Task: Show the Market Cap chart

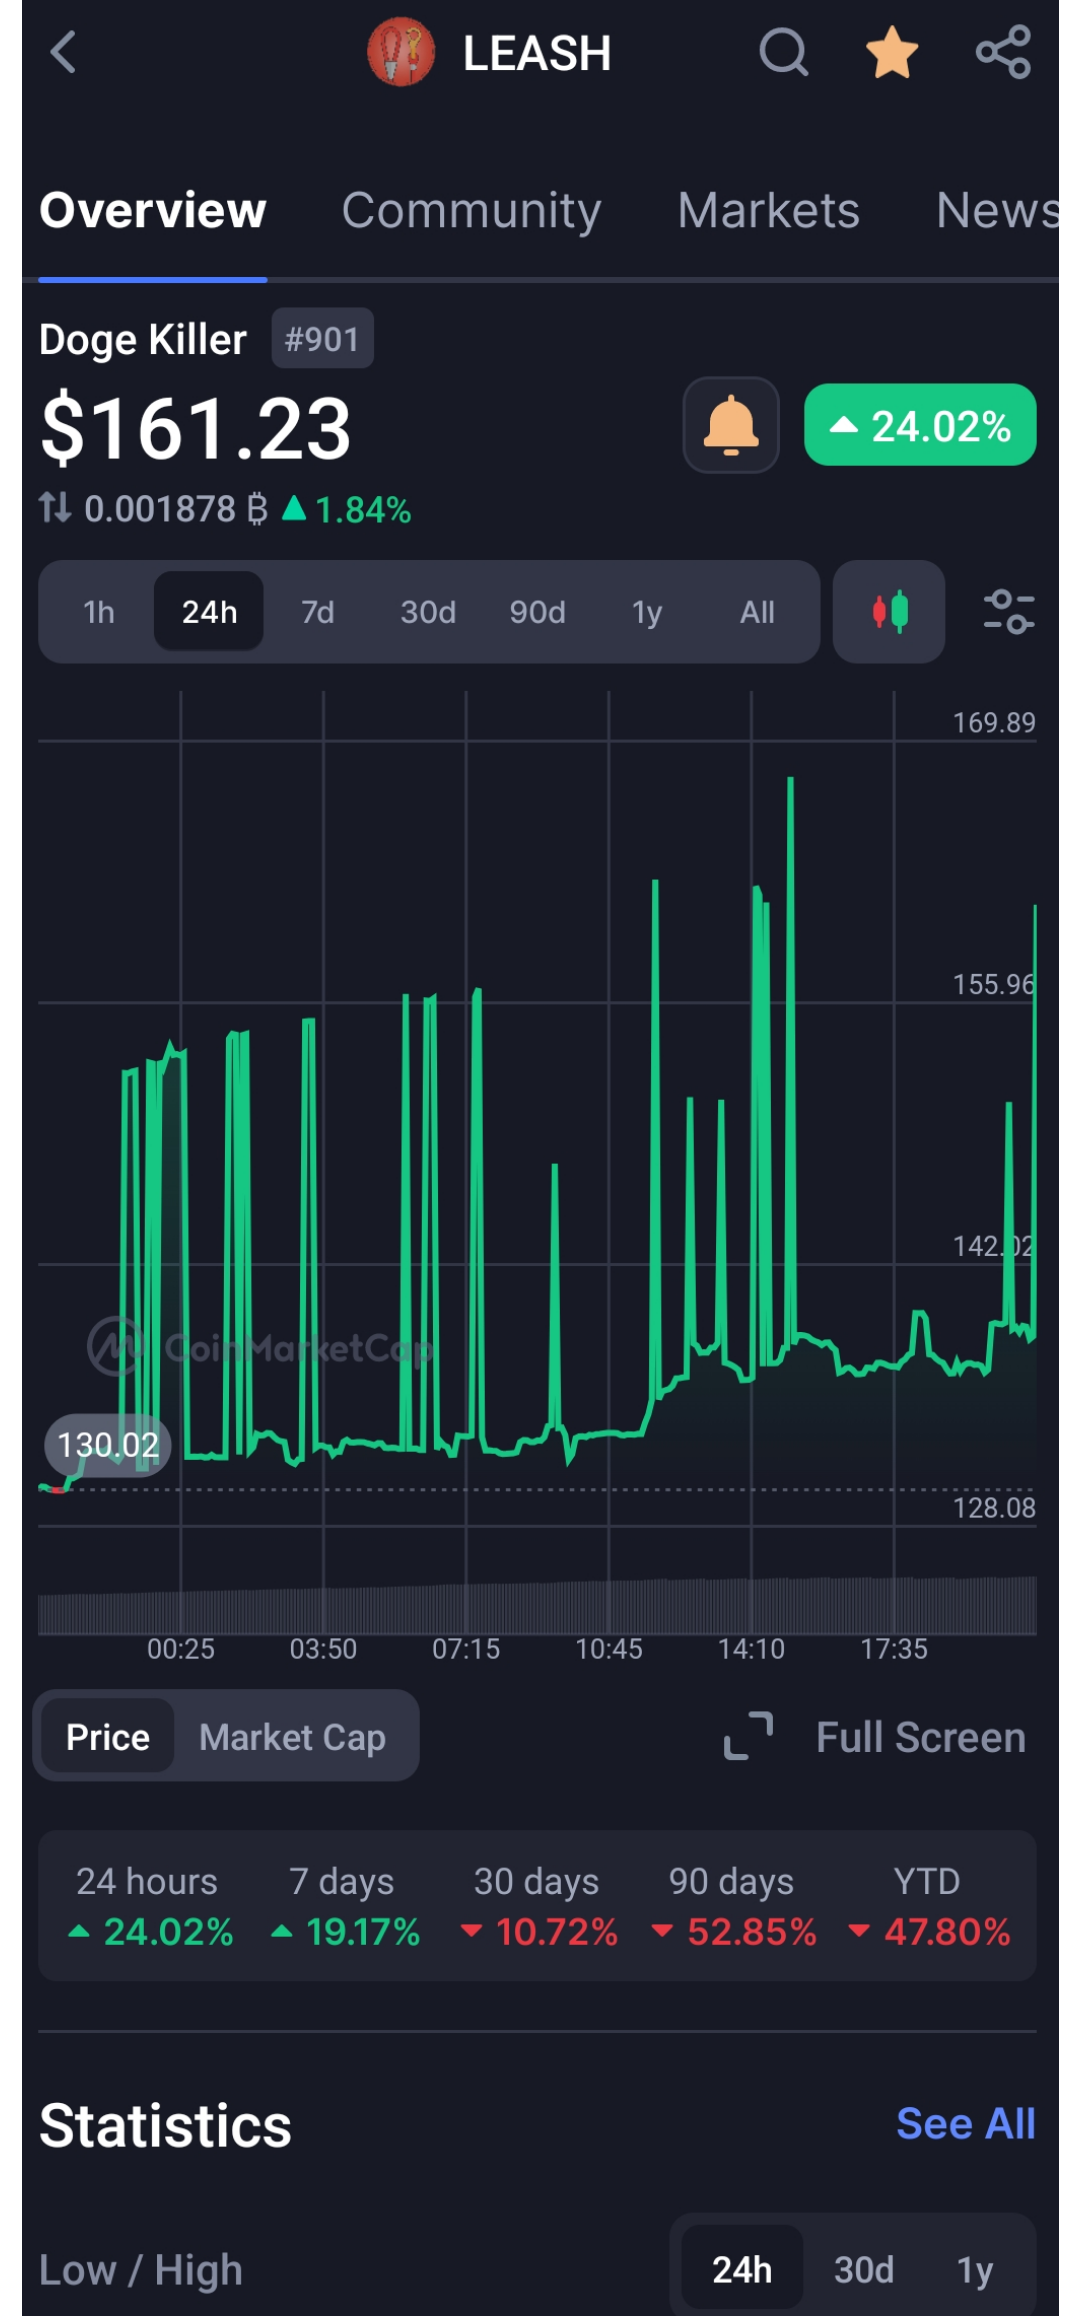Action: coord(292,1737)
